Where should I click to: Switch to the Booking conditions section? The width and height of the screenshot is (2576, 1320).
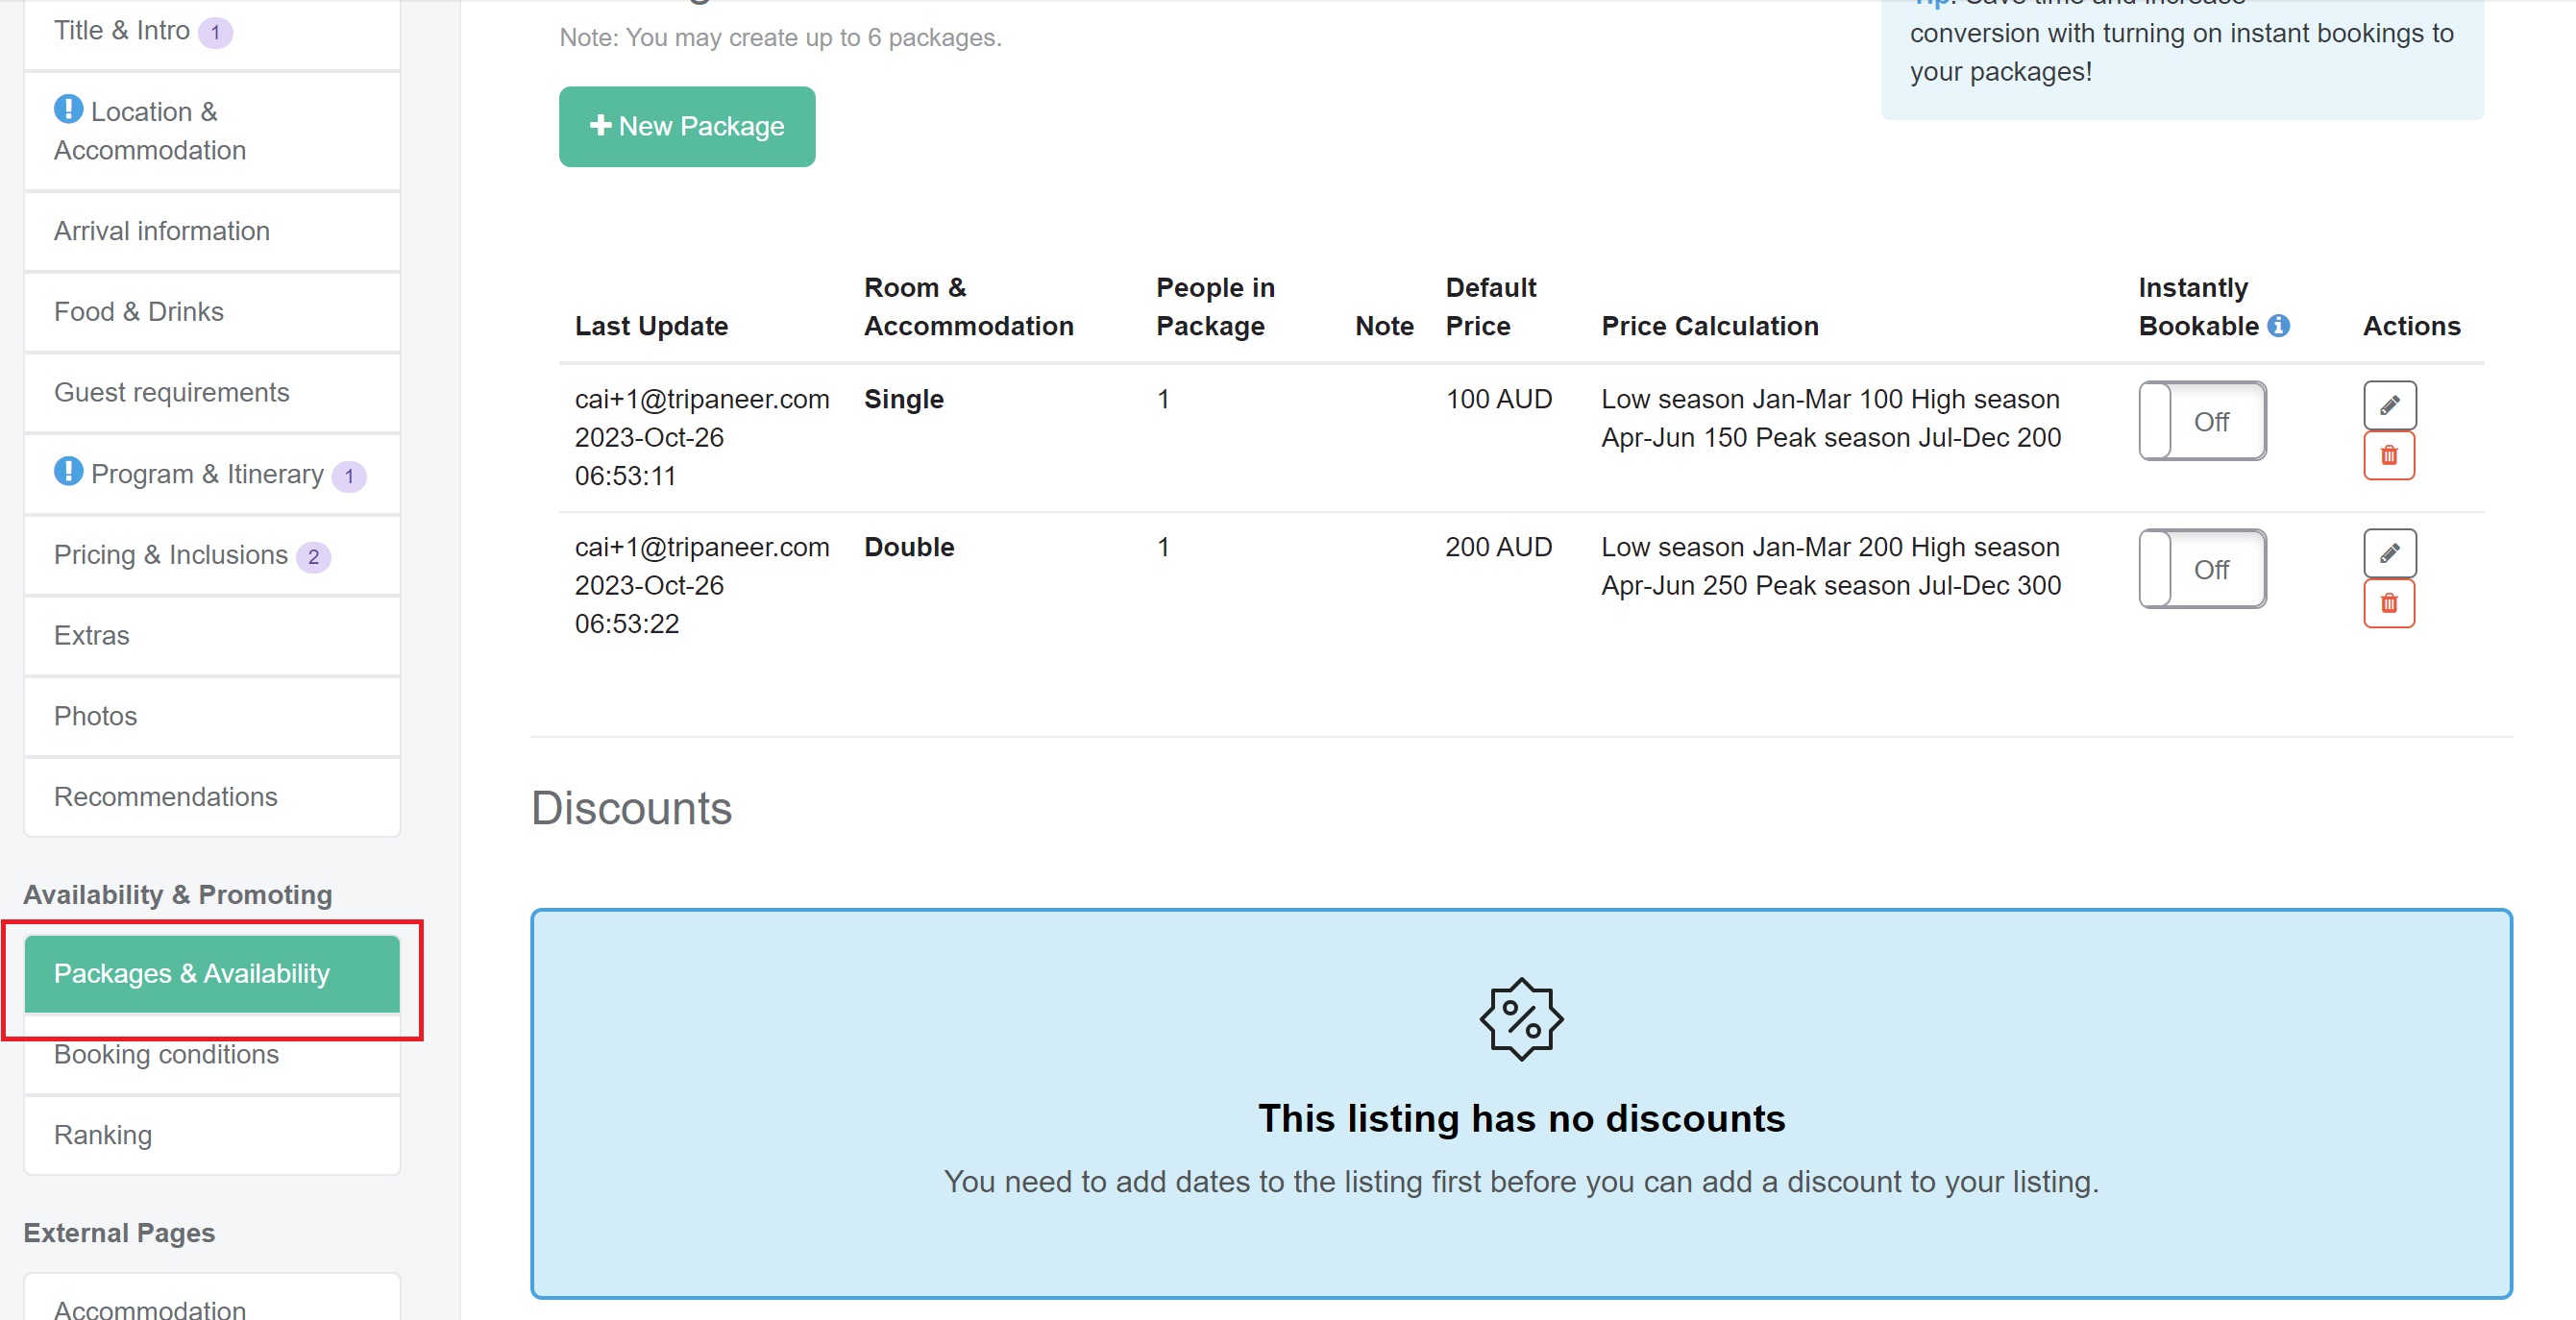click(166, 1054)
